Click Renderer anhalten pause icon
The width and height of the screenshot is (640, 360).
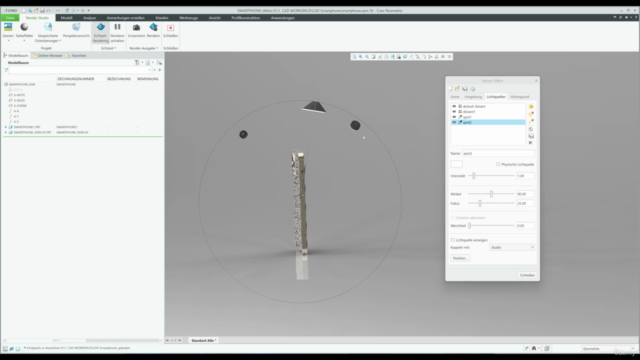(117, 27)
